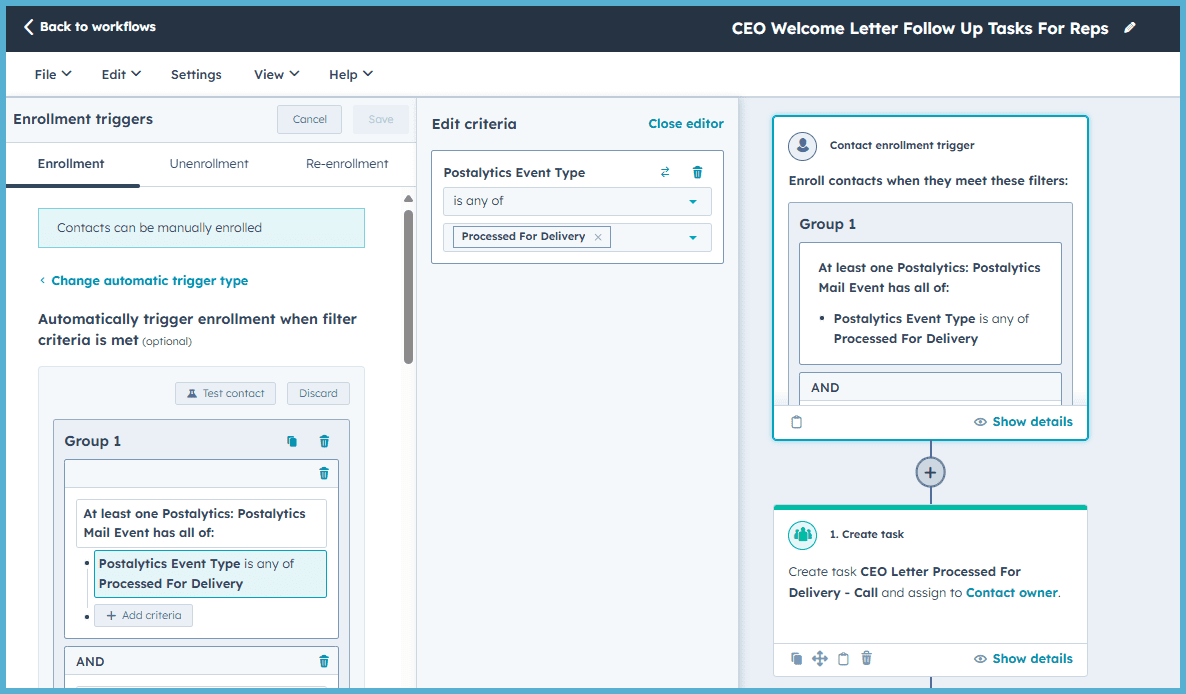Open the View menu

click(x=276, y=74)
